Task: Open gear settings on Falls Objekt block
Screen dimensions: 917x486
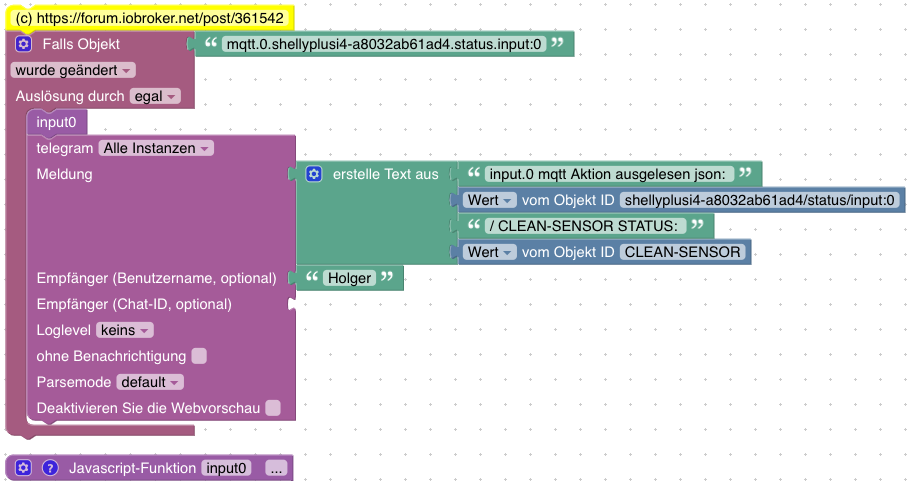Action: pos(23,44)
